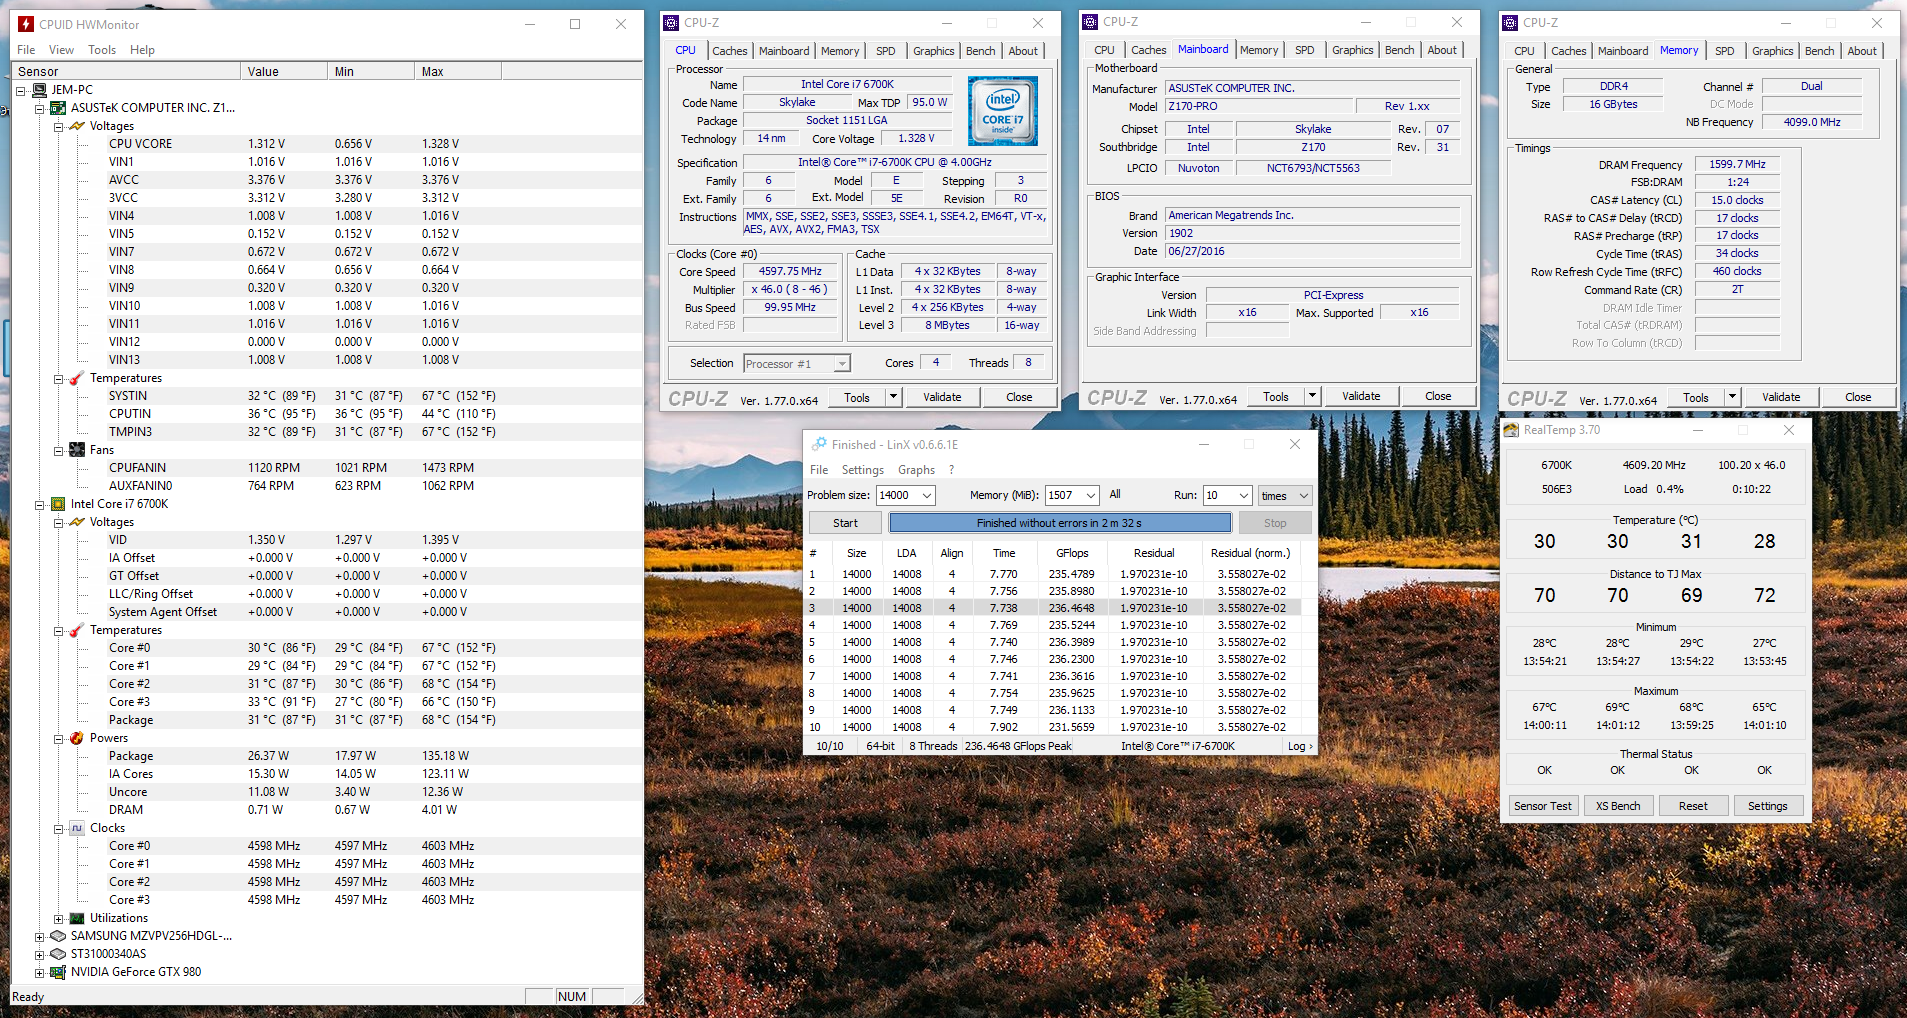Viewport: 1907px width, 1018px height.
Task: Click the thermometer icon beside Temperatures under ASUSTeK
Action: [77, 378]
